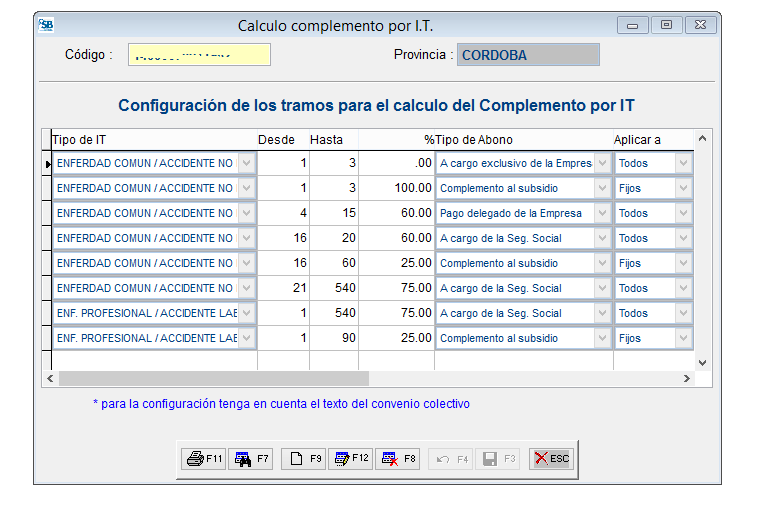Click the blank page F9 new record button
Image resolution: width=759 pixels, height=513 pixels.
pyautogui.click(x=304, y=459)
